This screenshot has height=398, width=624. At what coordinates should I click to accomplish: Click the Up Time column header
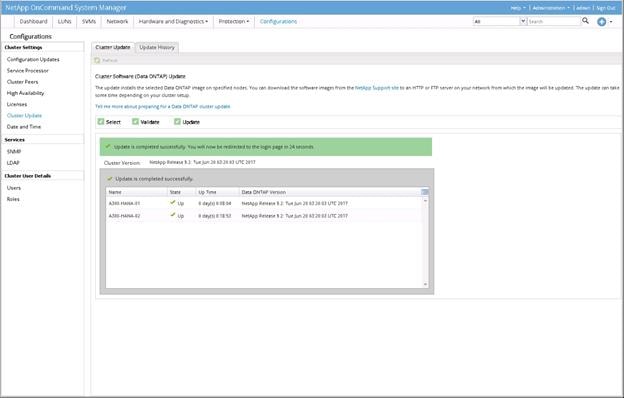217,192
